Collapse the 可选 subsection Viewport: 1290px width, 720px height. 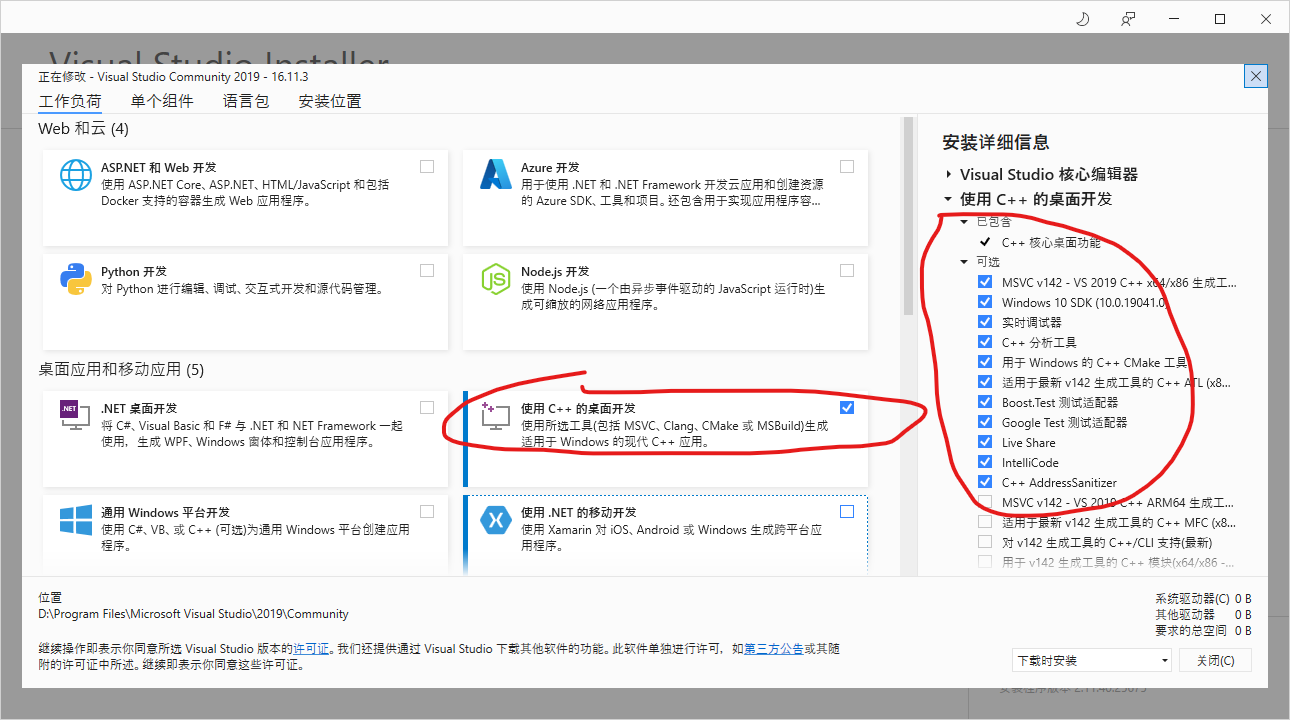pyautogui.click(x=965, y=262)
